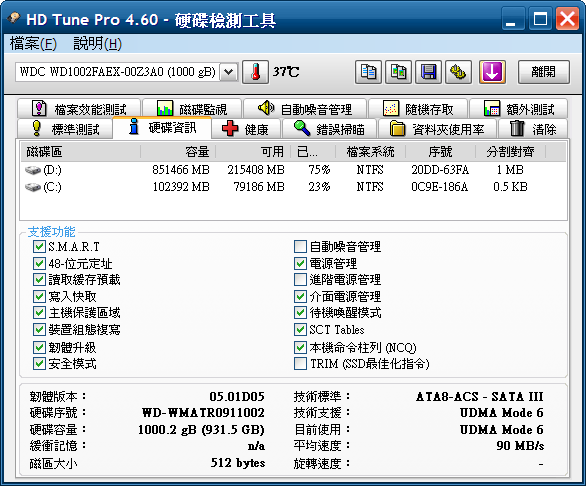Toggle the S.M.A.R.T checkbox
The width and height of the screenshot is (586, 486).
(39, 247)
